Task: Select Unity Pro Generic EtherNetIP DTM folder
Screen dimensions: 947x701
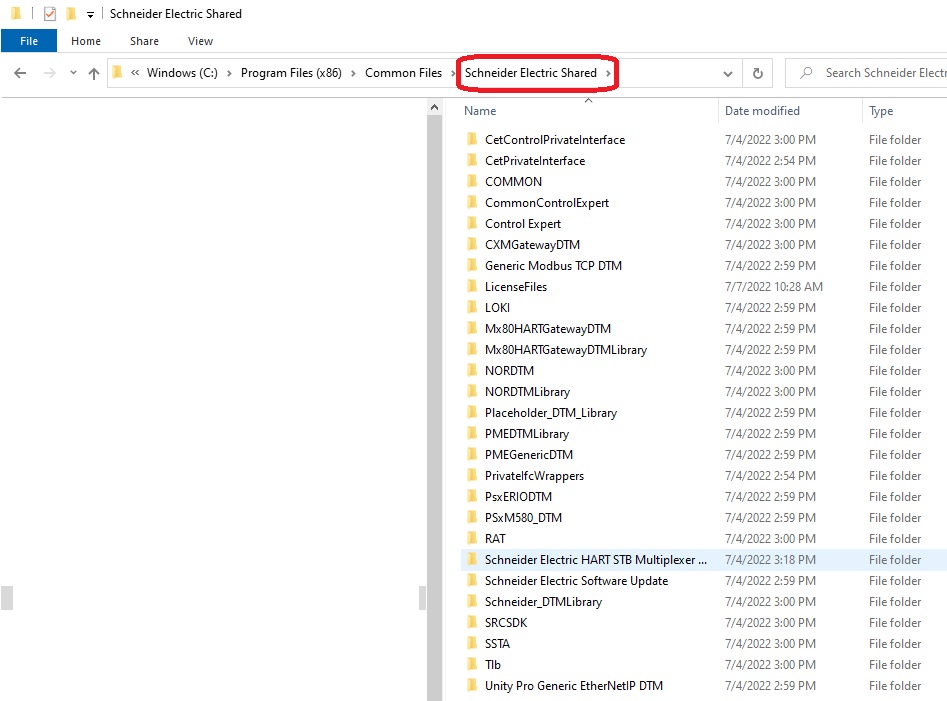Action: pos(574,686)
